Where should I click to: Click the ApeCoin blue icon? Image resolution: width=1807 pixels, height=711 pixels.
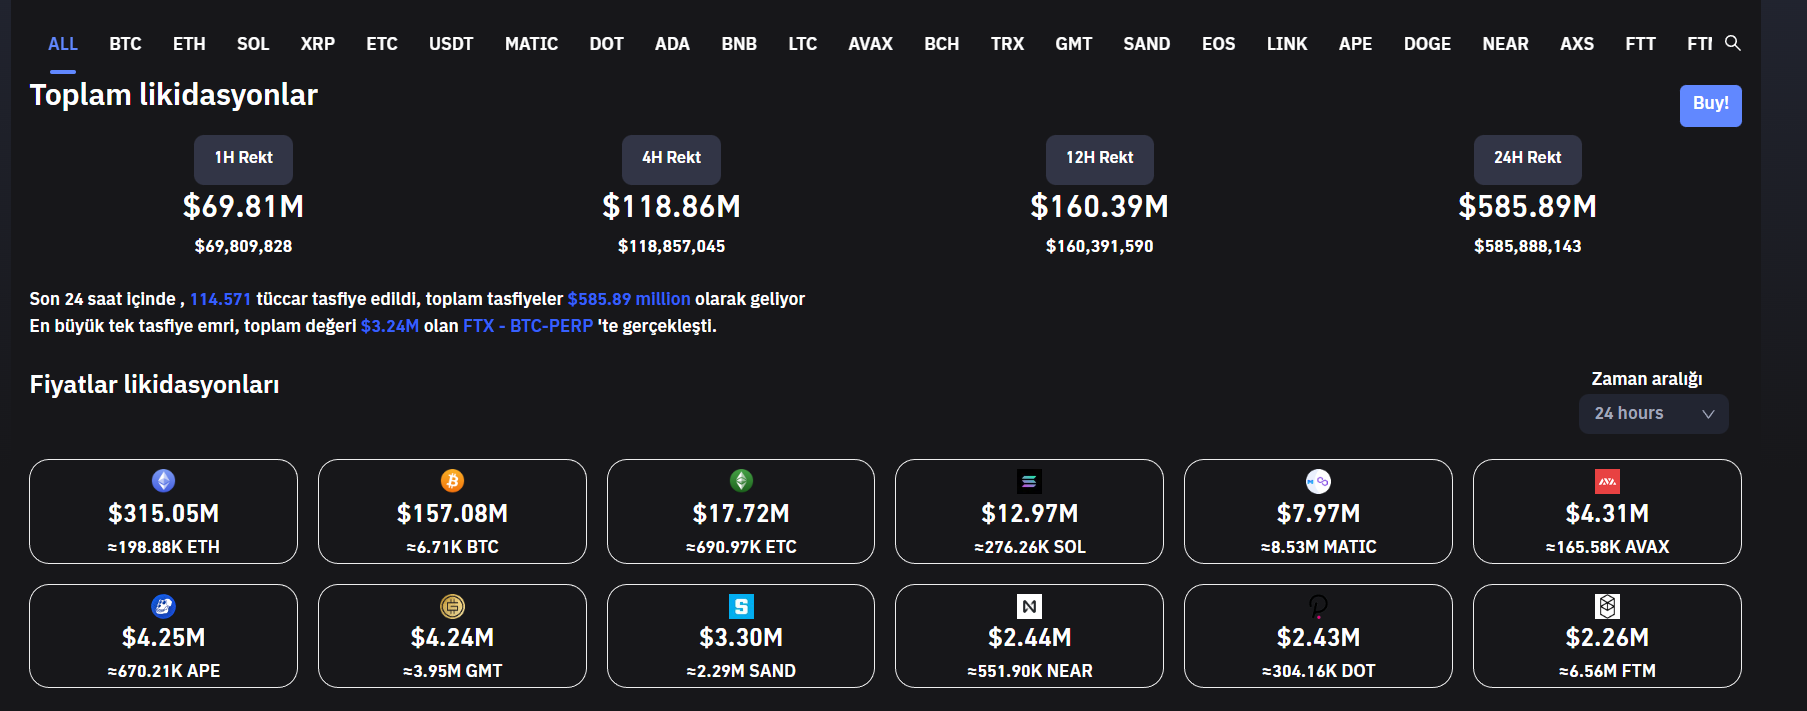pyautogui.click(x=163, y=606)
